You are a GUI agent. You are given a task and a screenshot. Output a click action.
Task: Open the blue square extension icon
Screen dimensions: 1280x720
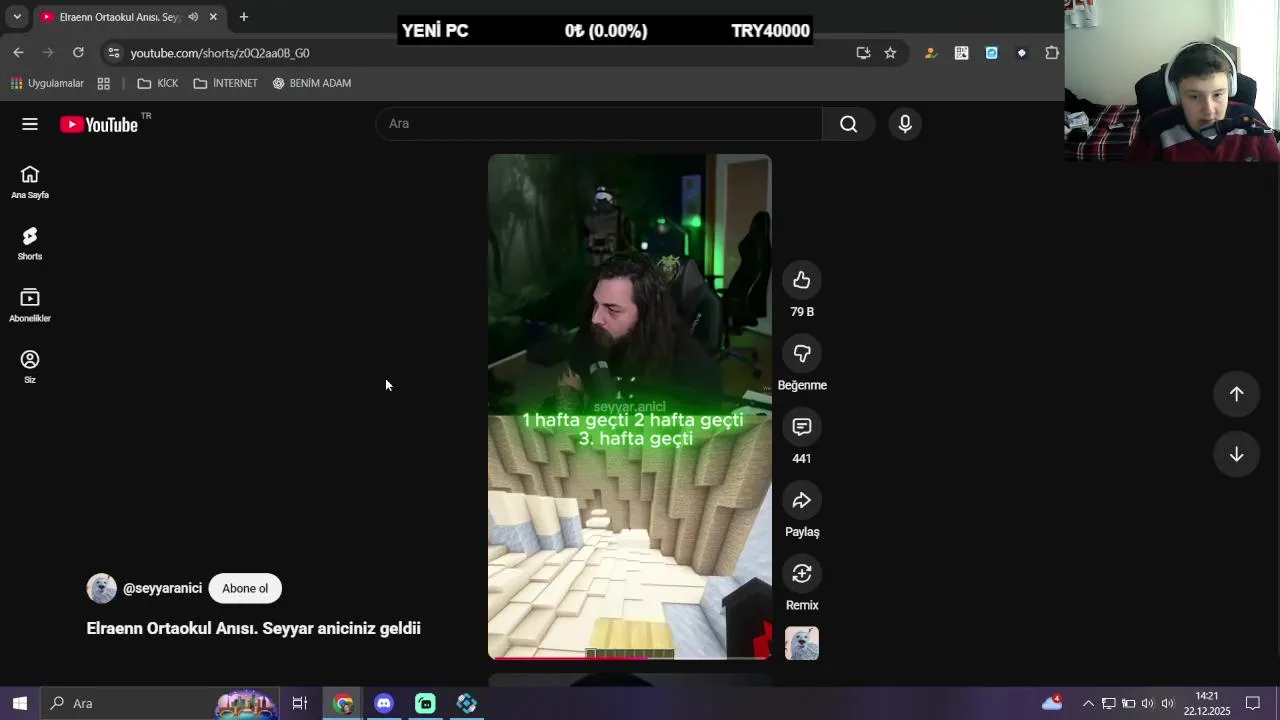(991, 53)
